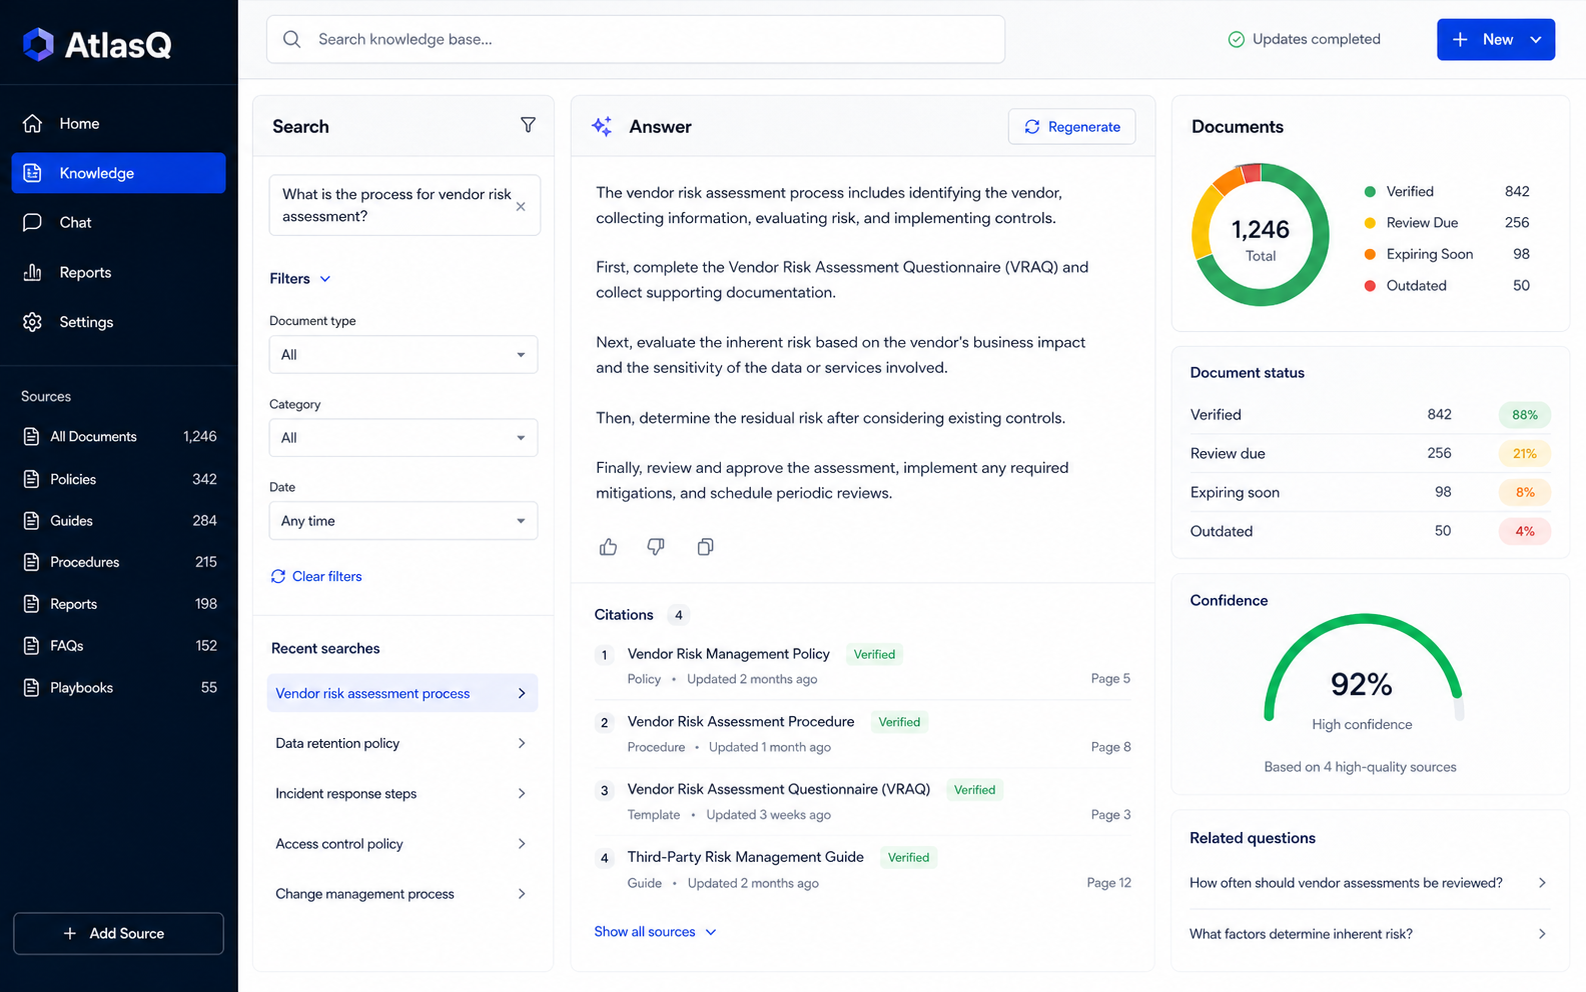1586x992 pixels.
Task: Open the Document type dropdown
Action: pos(403,355)
